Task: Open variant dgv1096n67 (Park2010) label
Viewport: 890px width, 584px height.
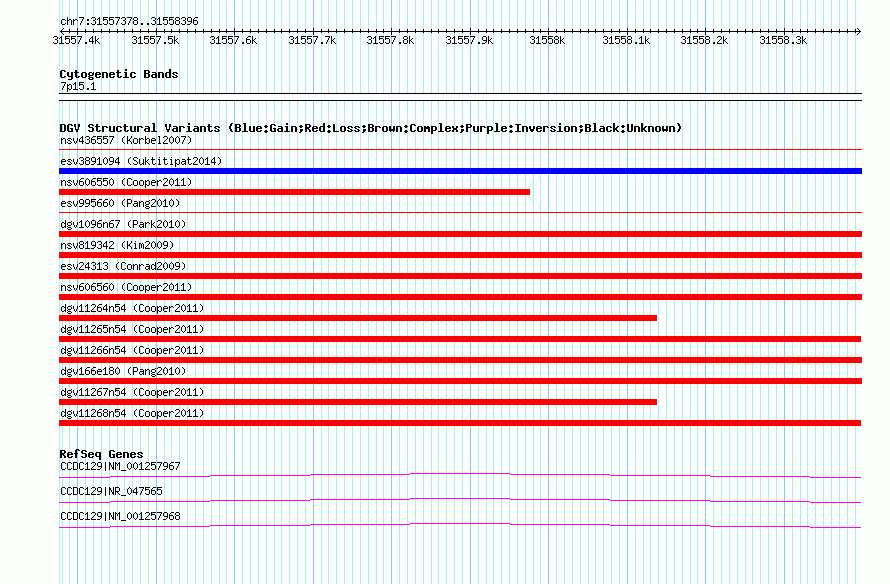Action: coord(123,224)
